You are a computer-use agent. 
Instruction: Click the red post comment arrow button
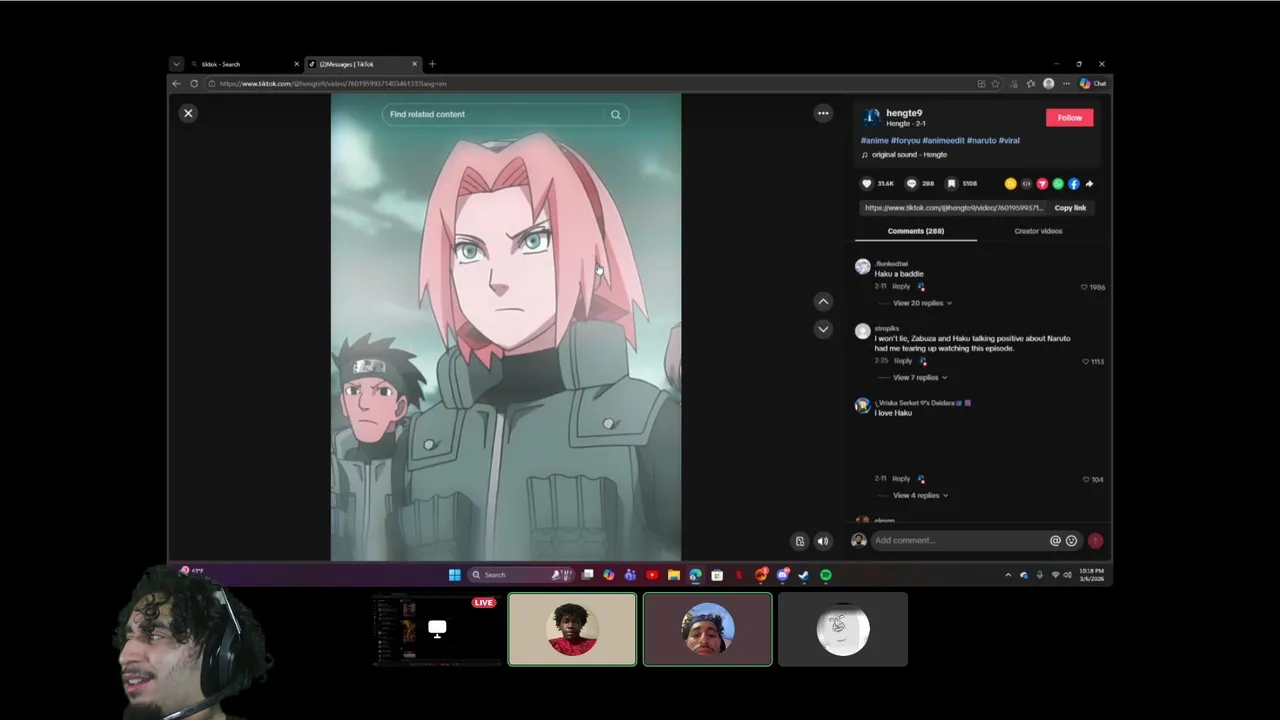point(1095,541)
